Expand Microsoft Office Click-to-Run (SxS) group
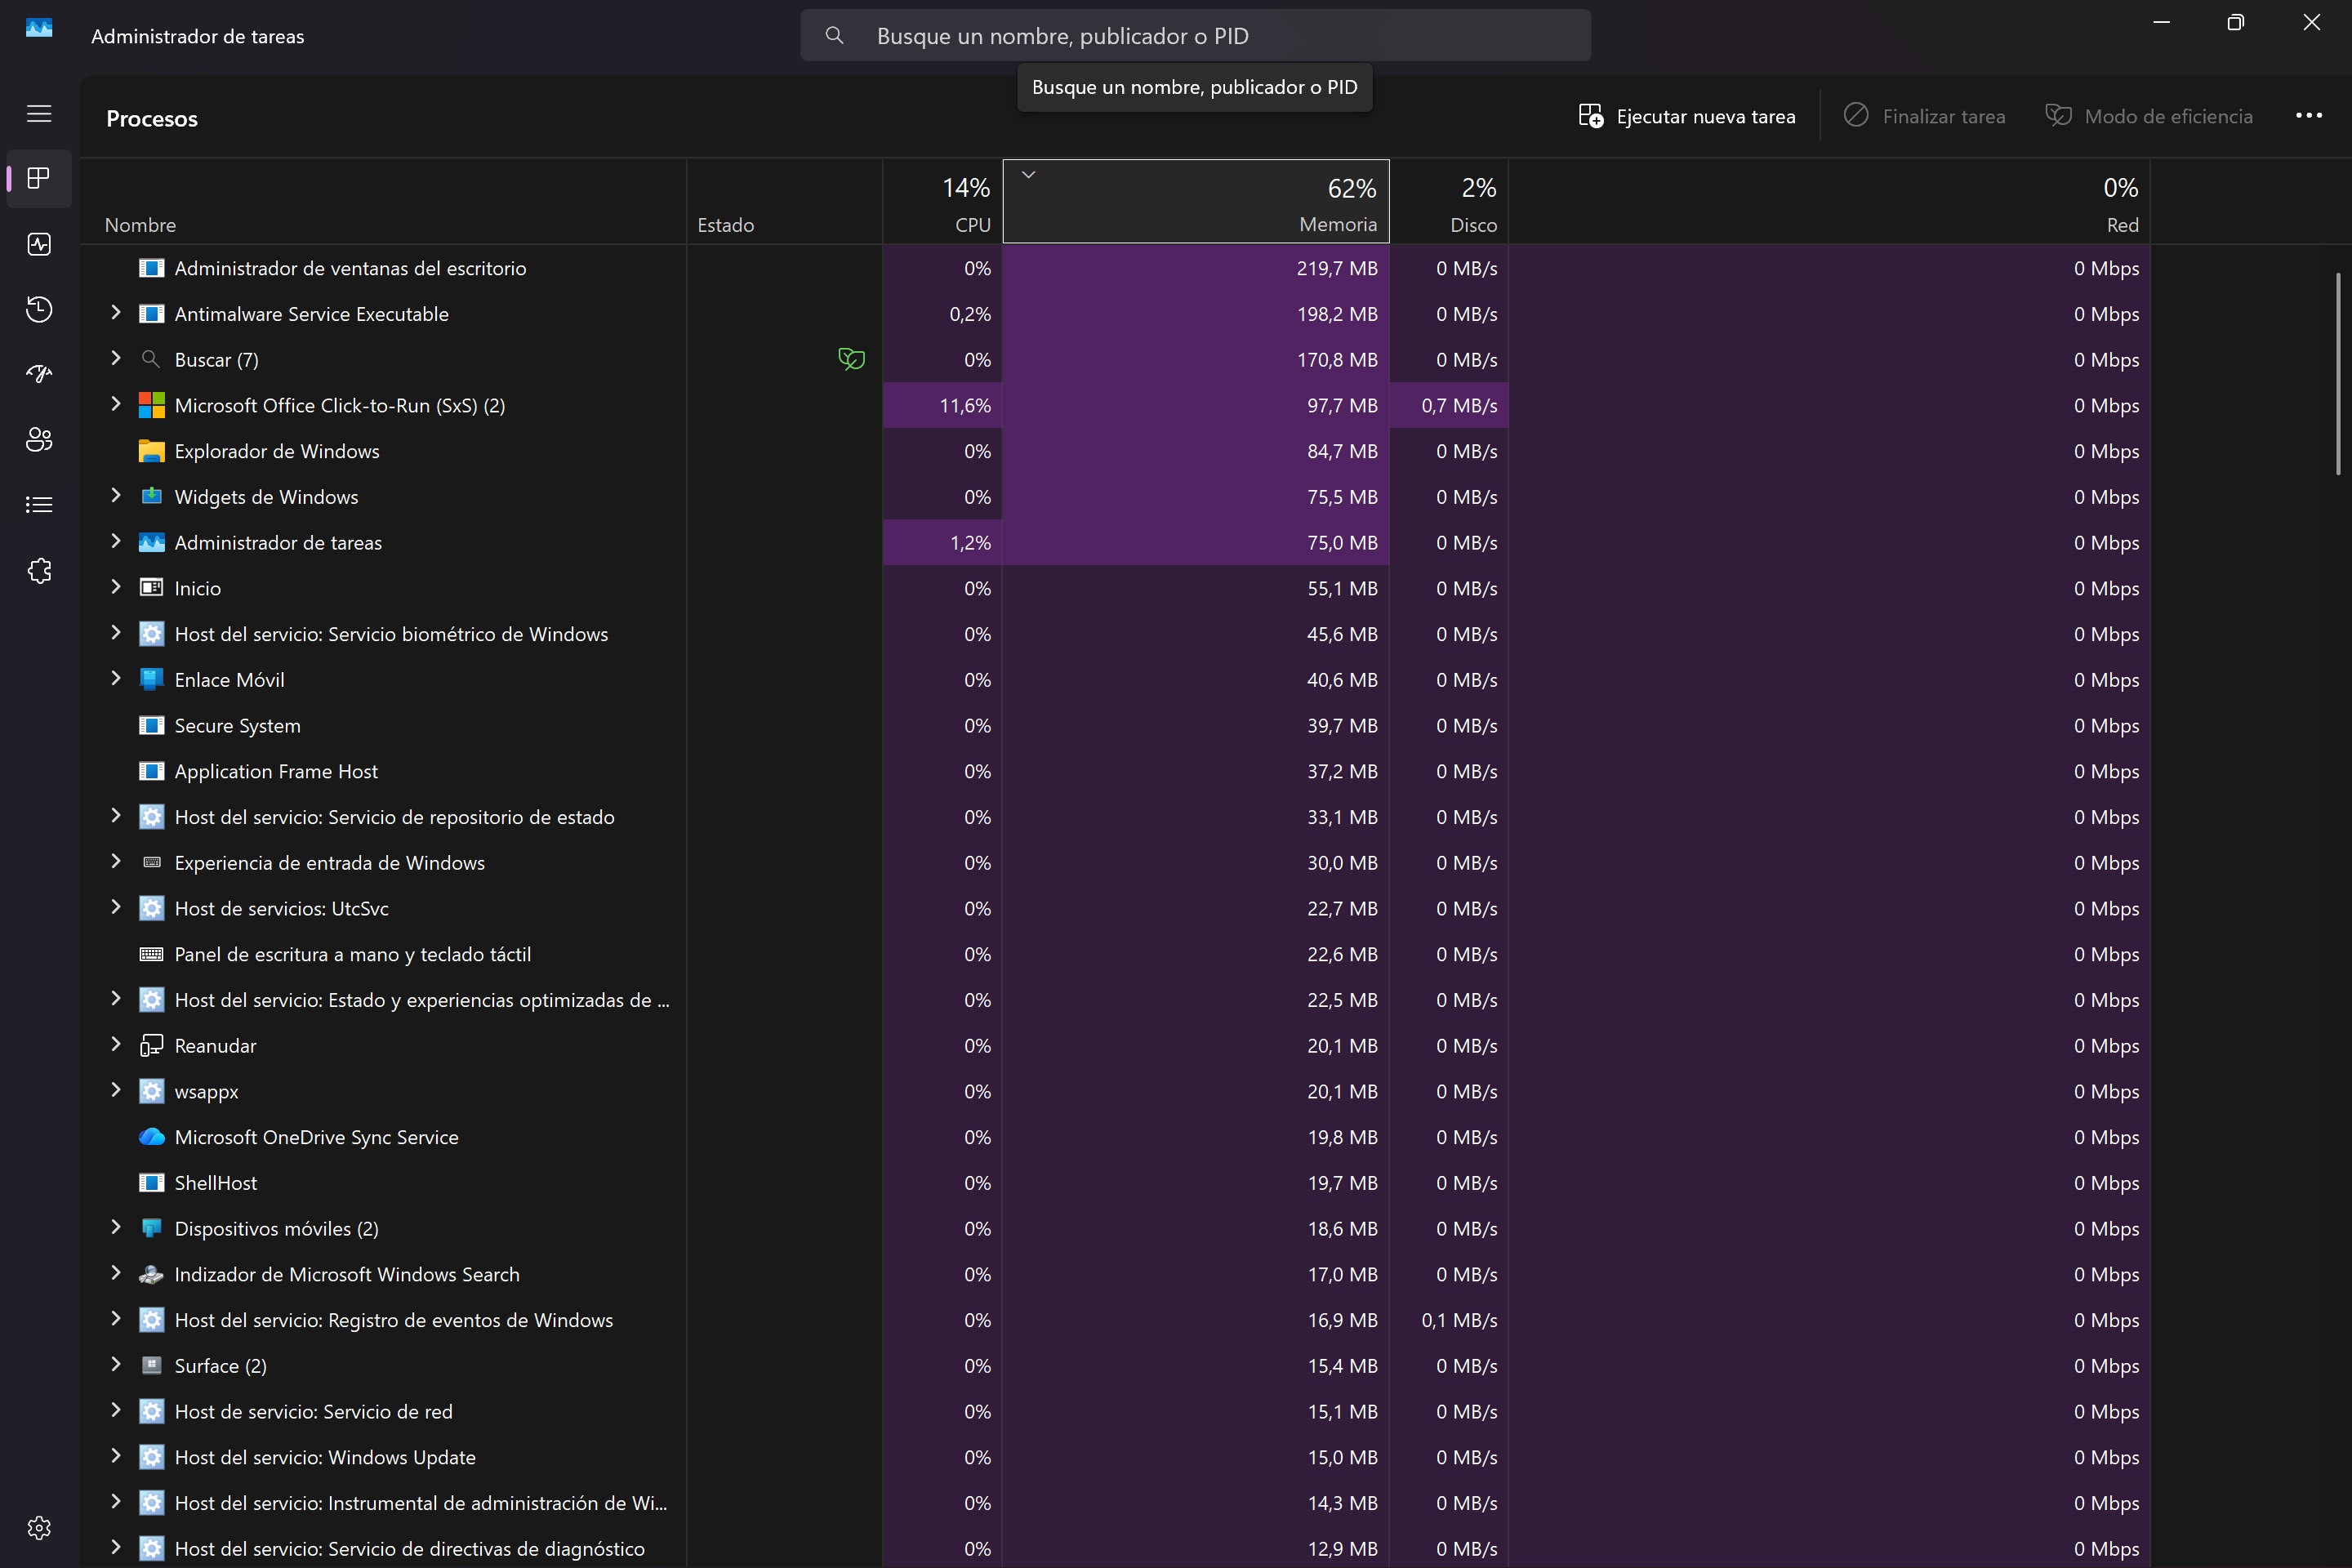This screenshot has height=1568, width=2352. 115,404
